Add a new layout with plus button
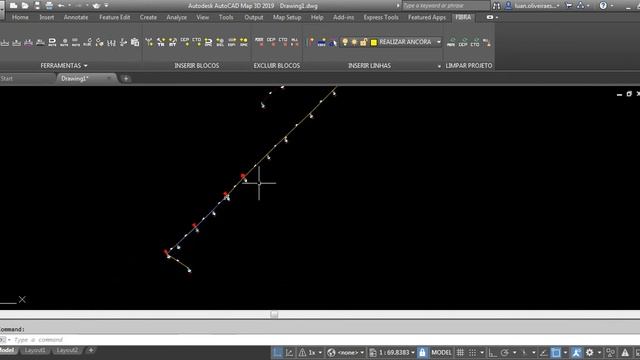This screenshot has width=640, height=360. click(91, 350)
